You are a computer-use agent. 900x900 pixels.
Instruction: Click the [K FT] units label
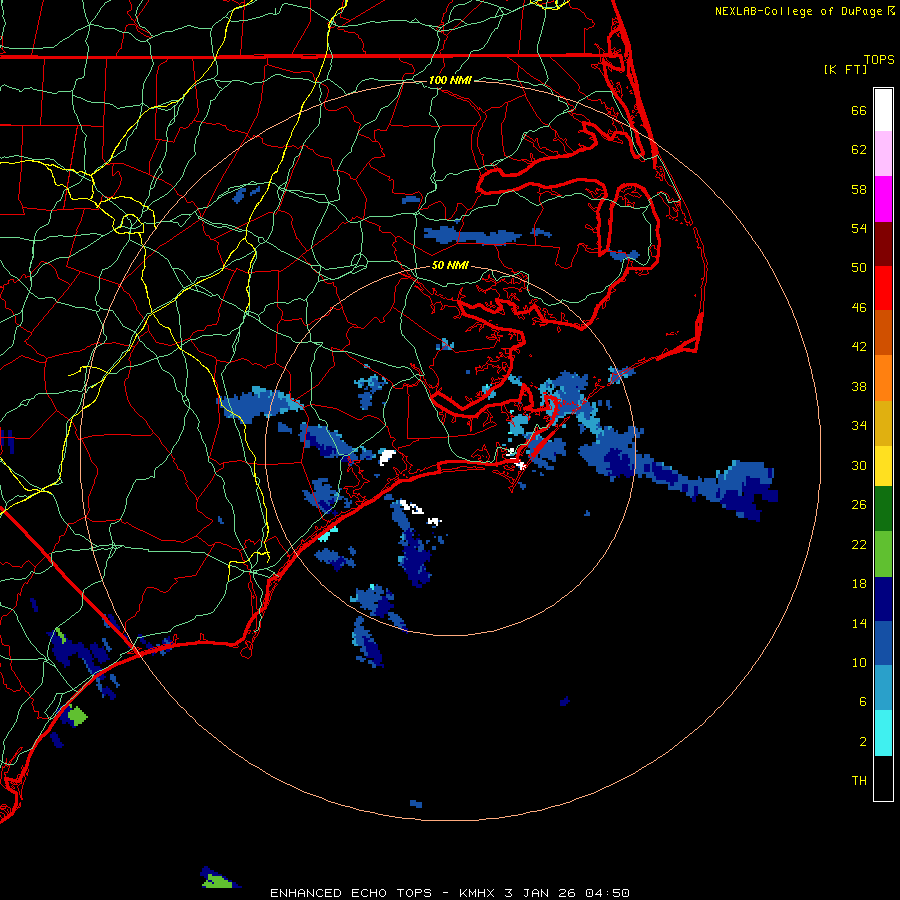845,69
